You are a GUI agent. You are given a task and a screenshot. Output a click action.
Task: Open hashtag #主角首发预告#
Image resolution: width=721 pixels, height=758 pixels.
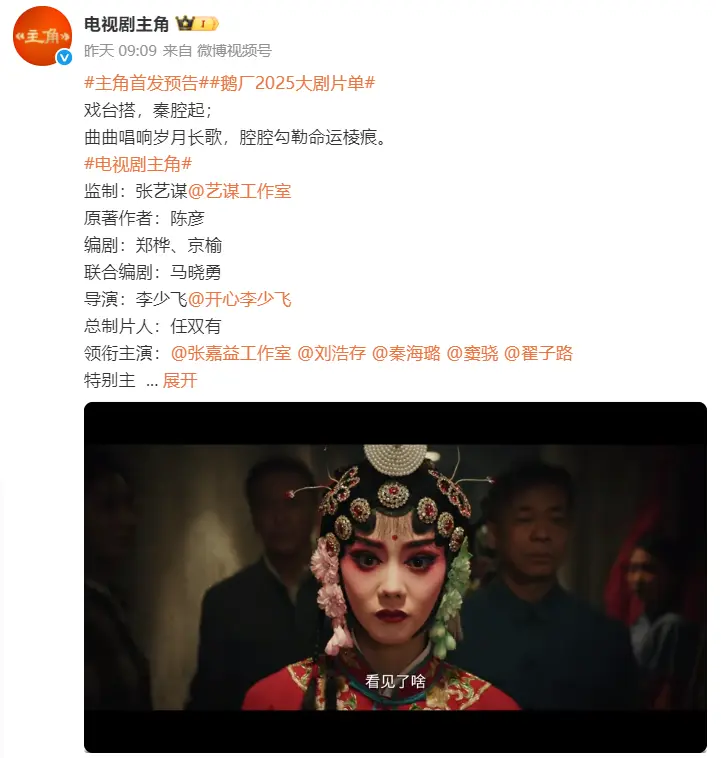pyautogui.click(x=147, y=83)
